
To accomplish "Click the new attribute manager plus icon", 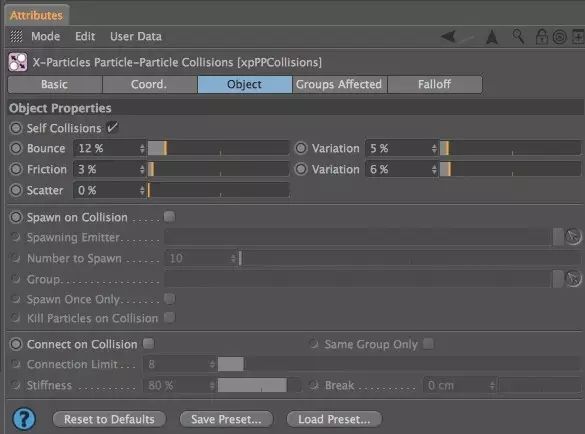I will [x=579, y=37].
